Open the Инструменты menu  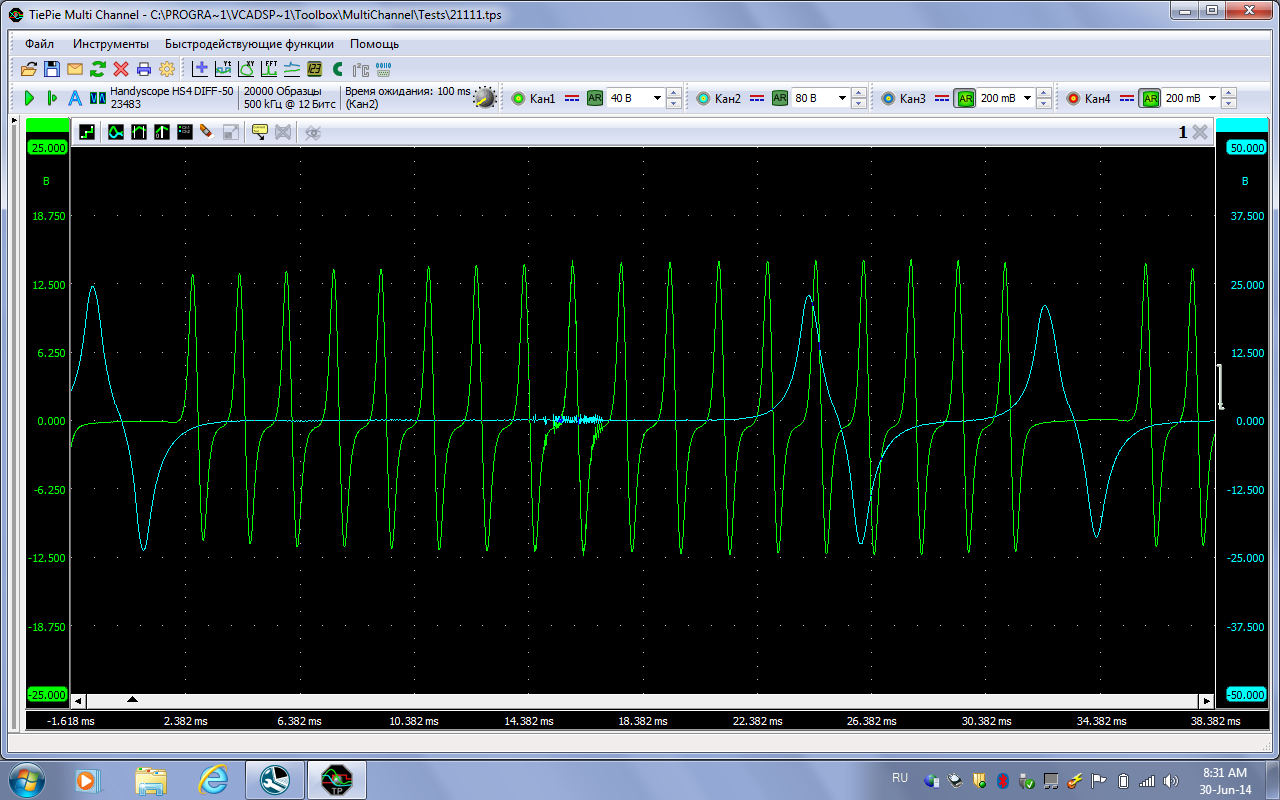[111, 44]
